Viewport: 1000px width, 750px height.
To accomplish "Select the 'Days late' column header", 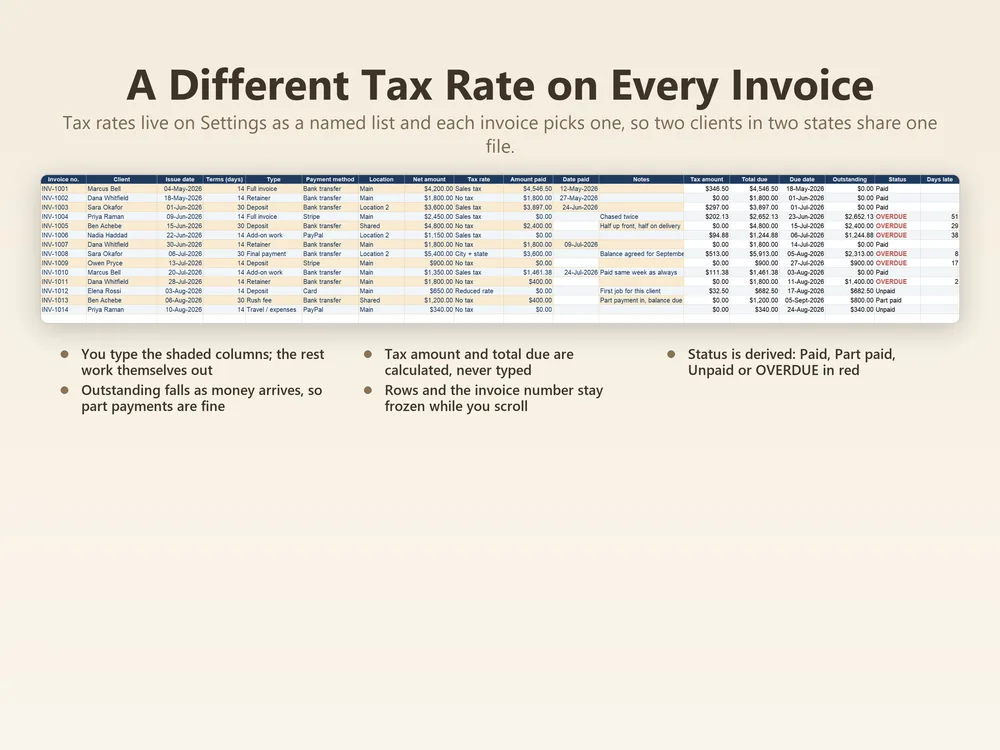I will point(939,179).
